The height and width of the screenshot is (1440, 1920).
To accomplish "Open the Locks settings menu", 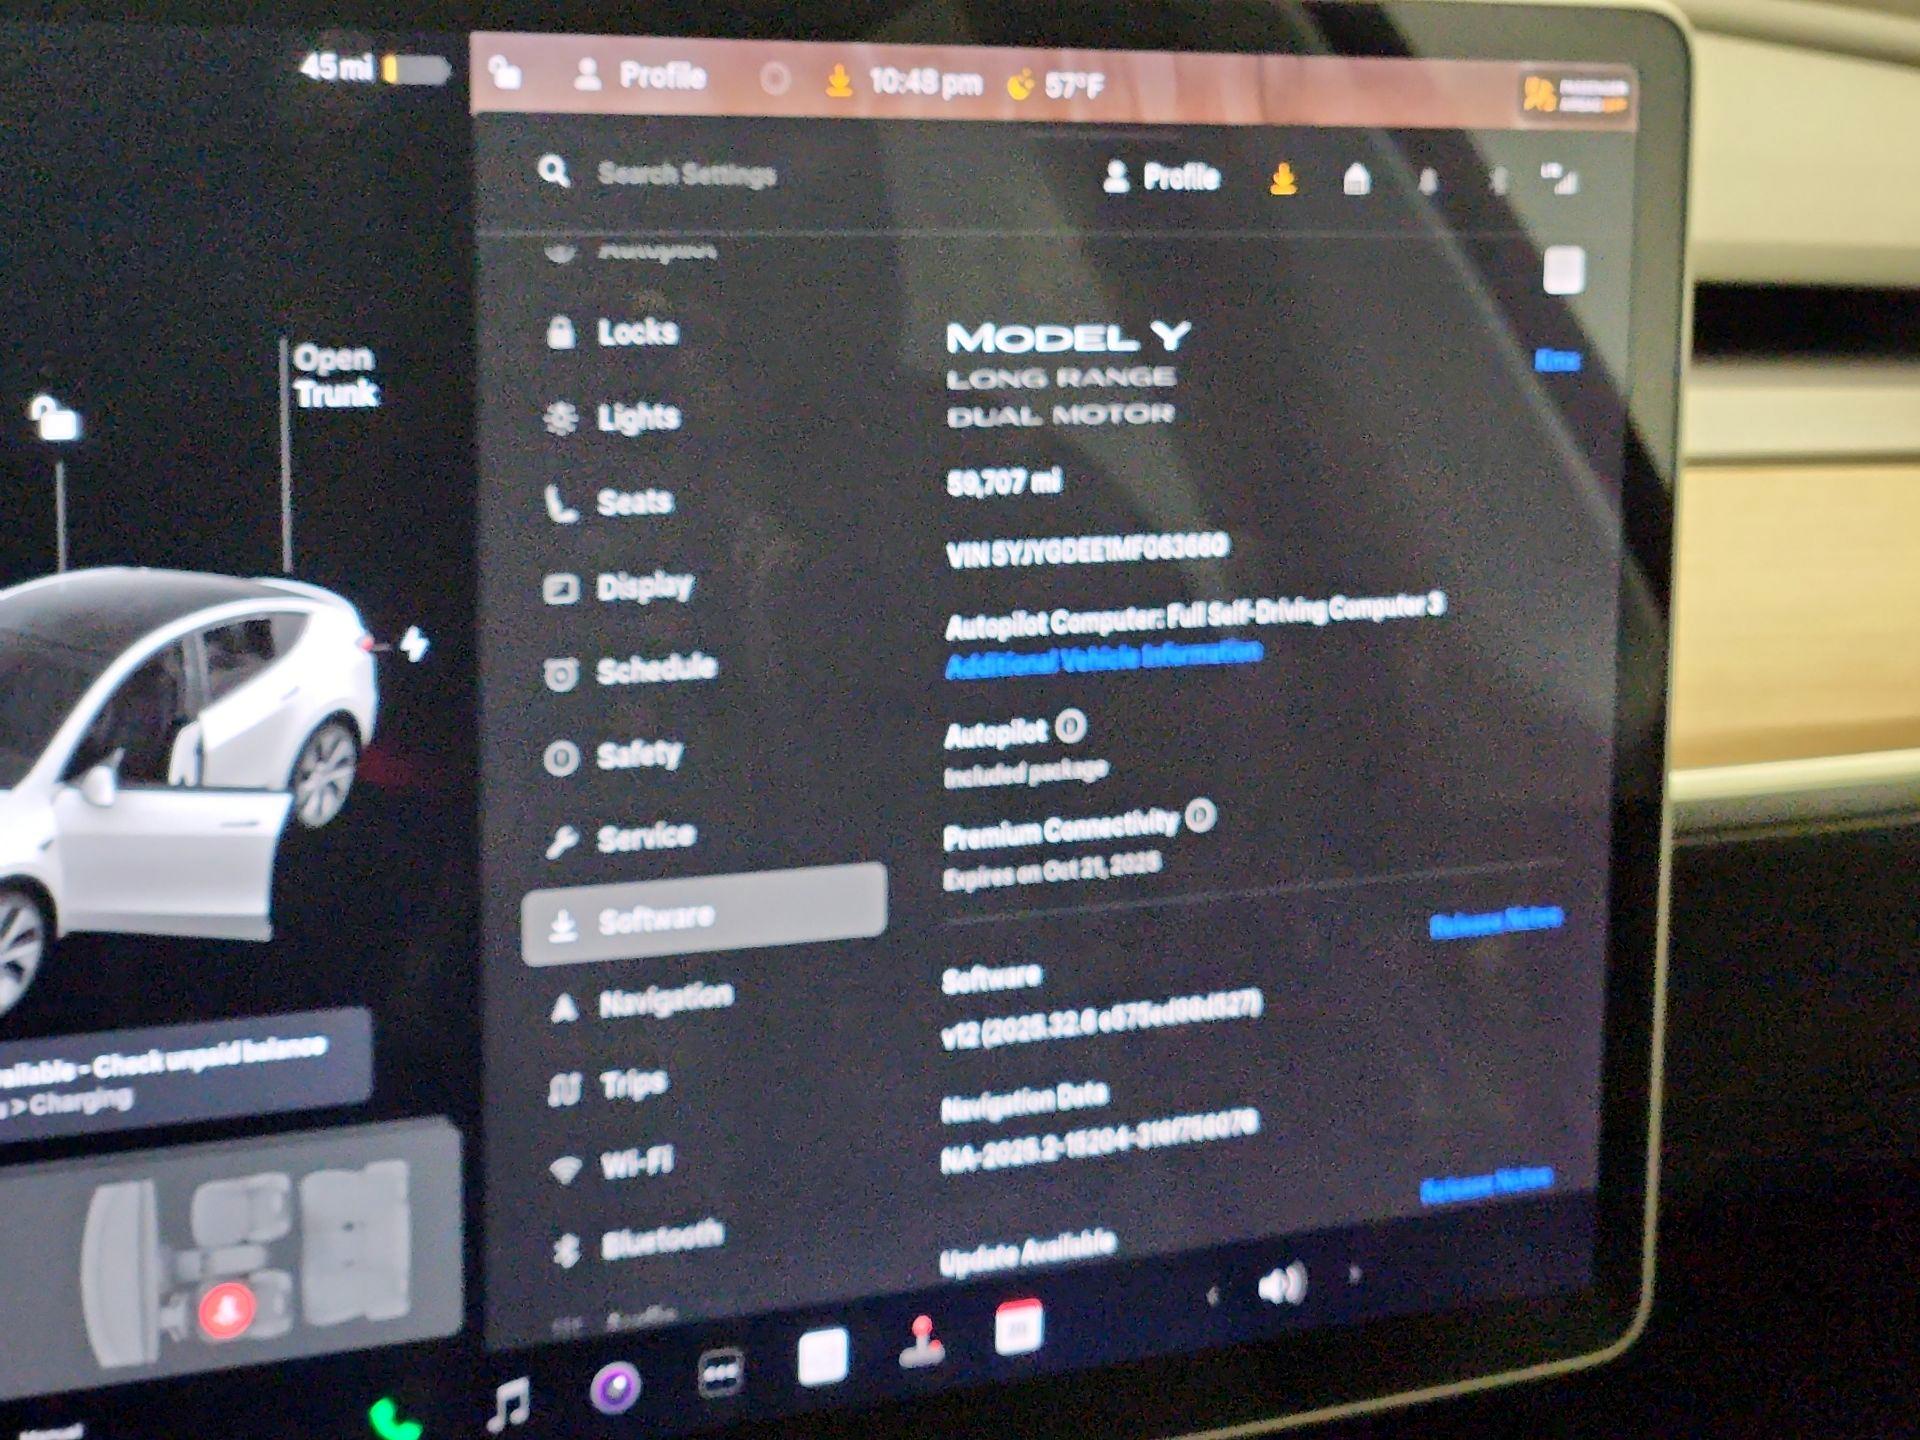I will click(636, 332).
